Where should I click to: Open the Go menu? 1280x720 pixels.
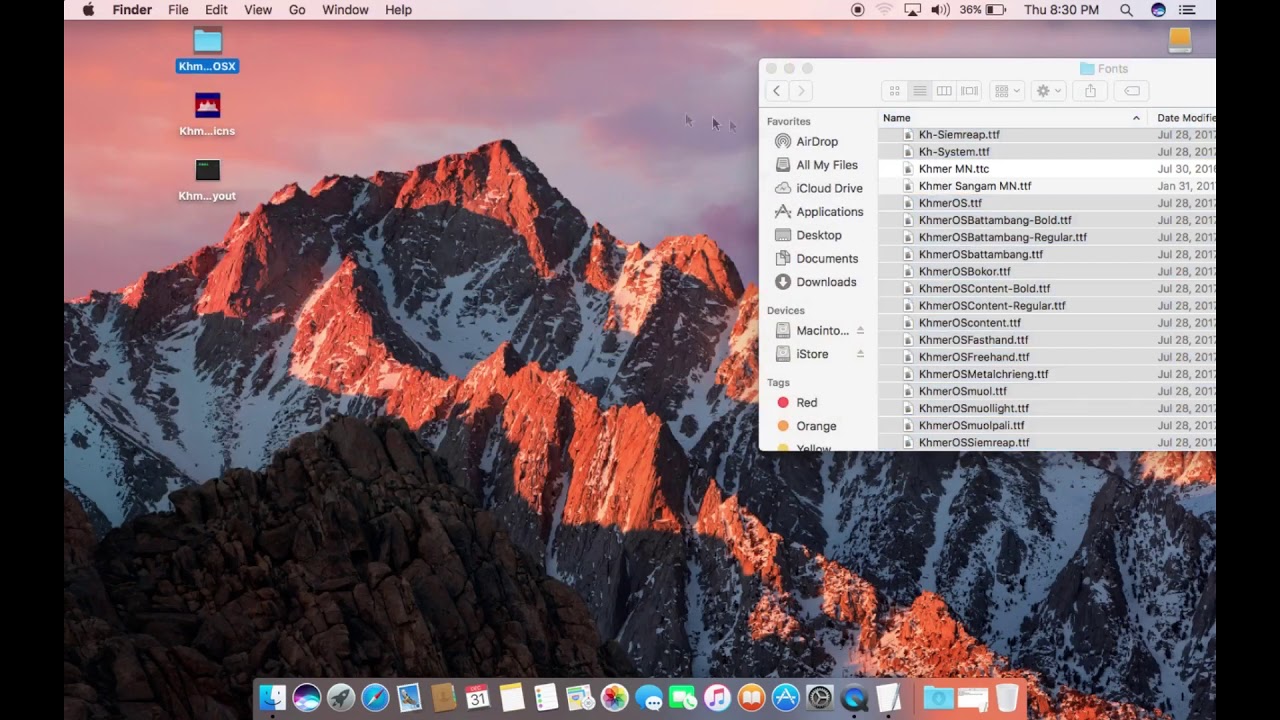pos(297,10)
